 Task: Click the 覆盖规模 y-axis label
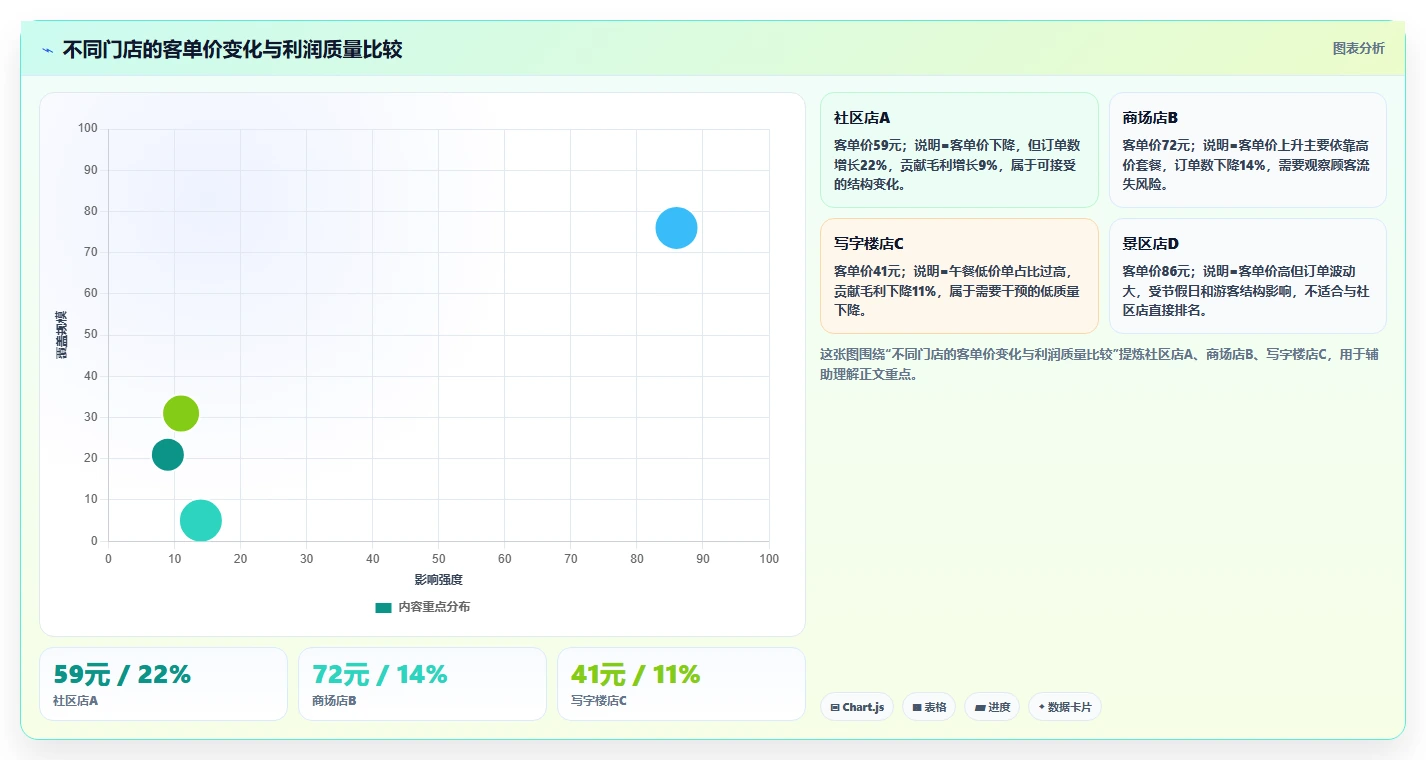click(62, 335)
